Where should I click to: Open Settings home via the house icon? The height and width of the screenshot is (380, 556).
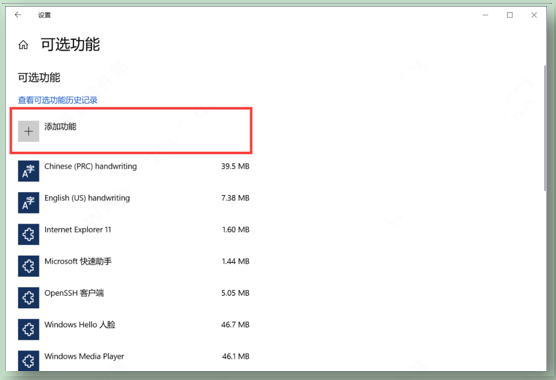tap(23, 45)
